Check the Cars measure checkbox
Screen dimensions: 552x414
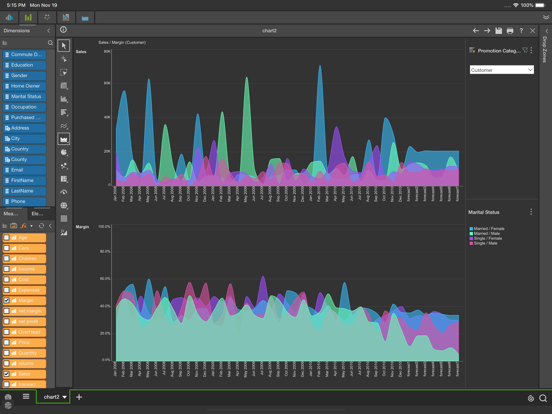point(6,248)
